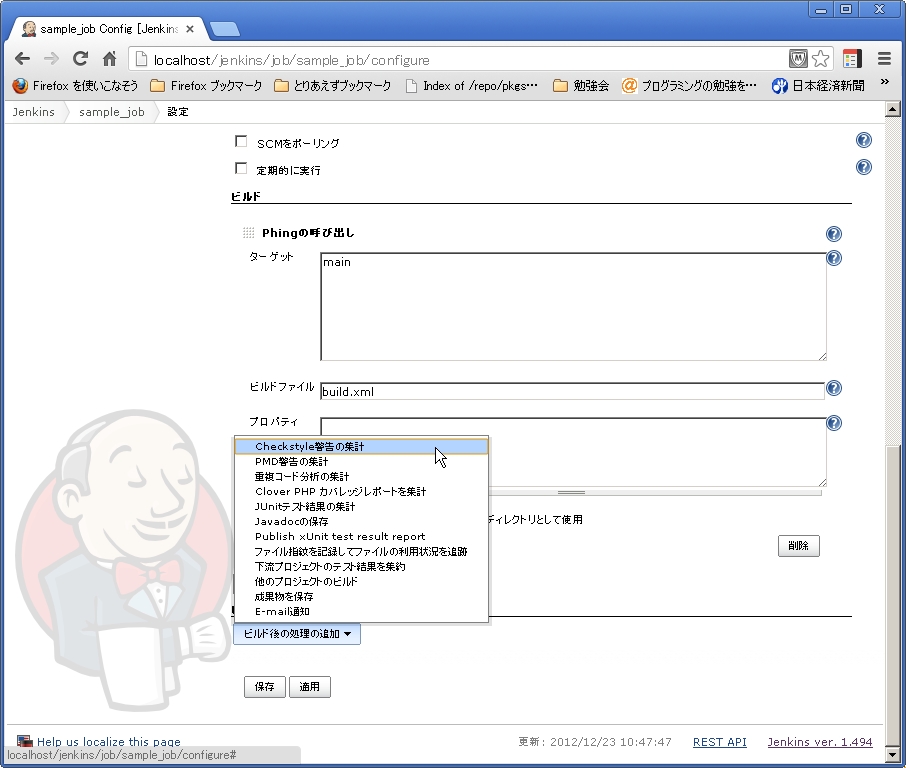The width and height of the screenshot is (906, 768).
Task: Choose 成果物を保存 menu entry
Action: (x=362, y=597)
